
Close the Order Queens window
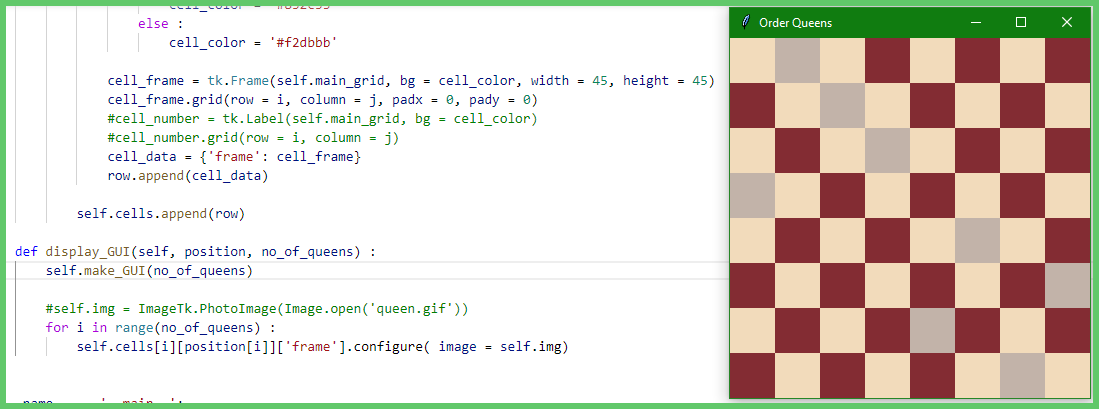pyautogui.click(x=1067, y=22)
